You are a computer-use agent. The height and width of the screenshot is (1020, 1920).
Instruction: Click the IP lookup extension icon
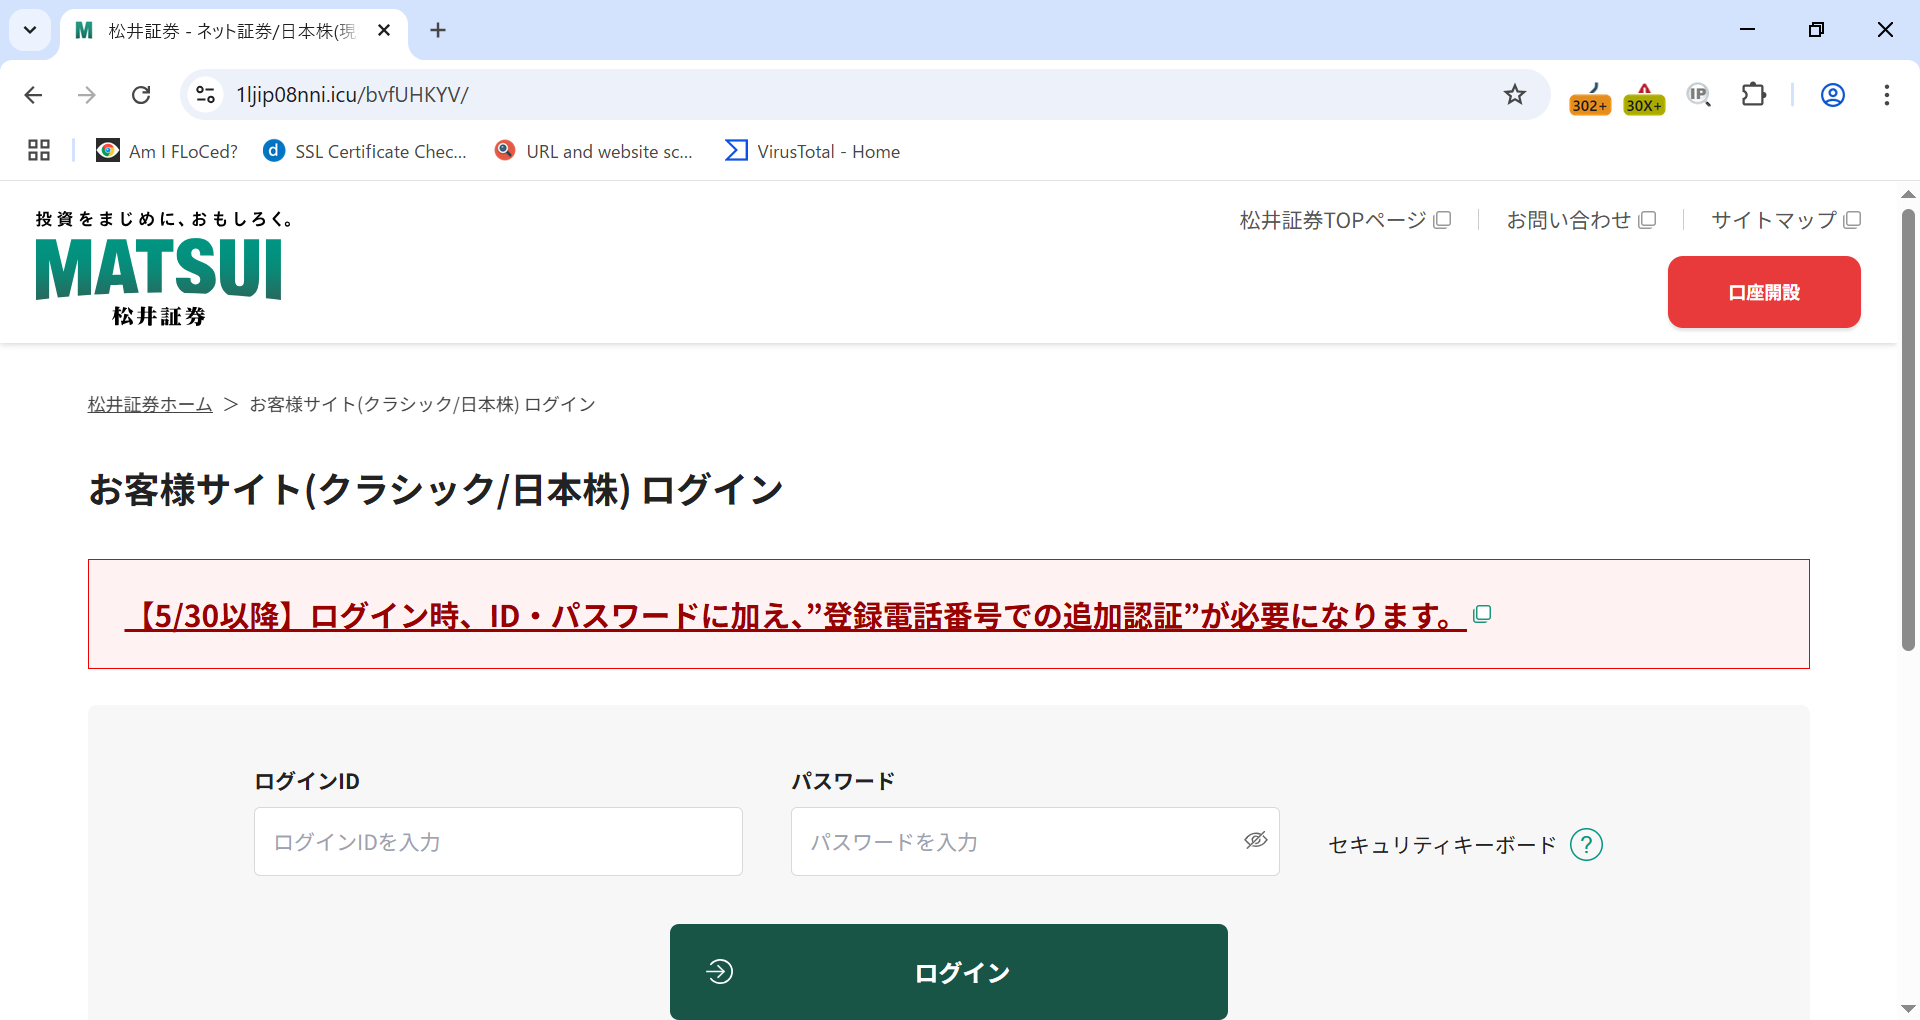1699,95
